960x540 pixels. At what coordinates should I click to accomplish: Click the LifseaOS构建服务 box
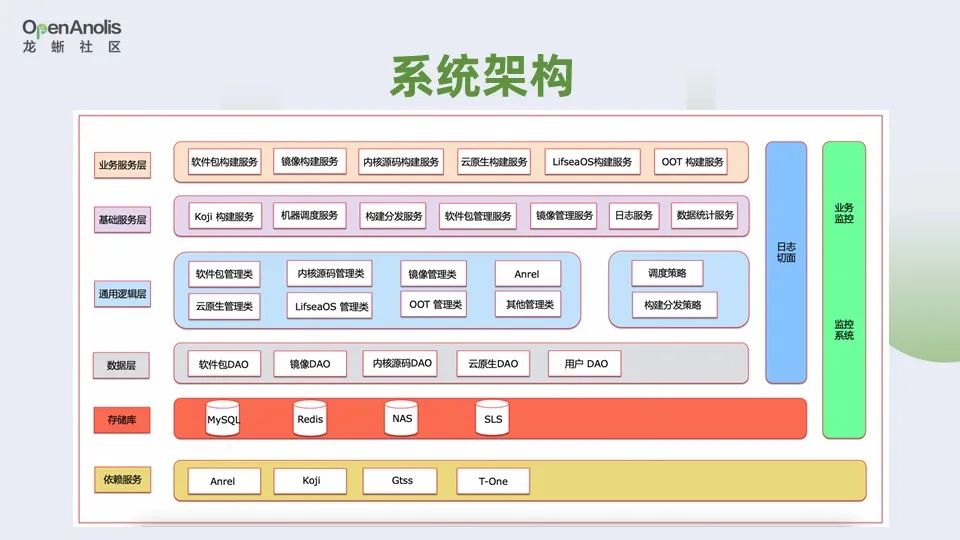tap(592, 162)
